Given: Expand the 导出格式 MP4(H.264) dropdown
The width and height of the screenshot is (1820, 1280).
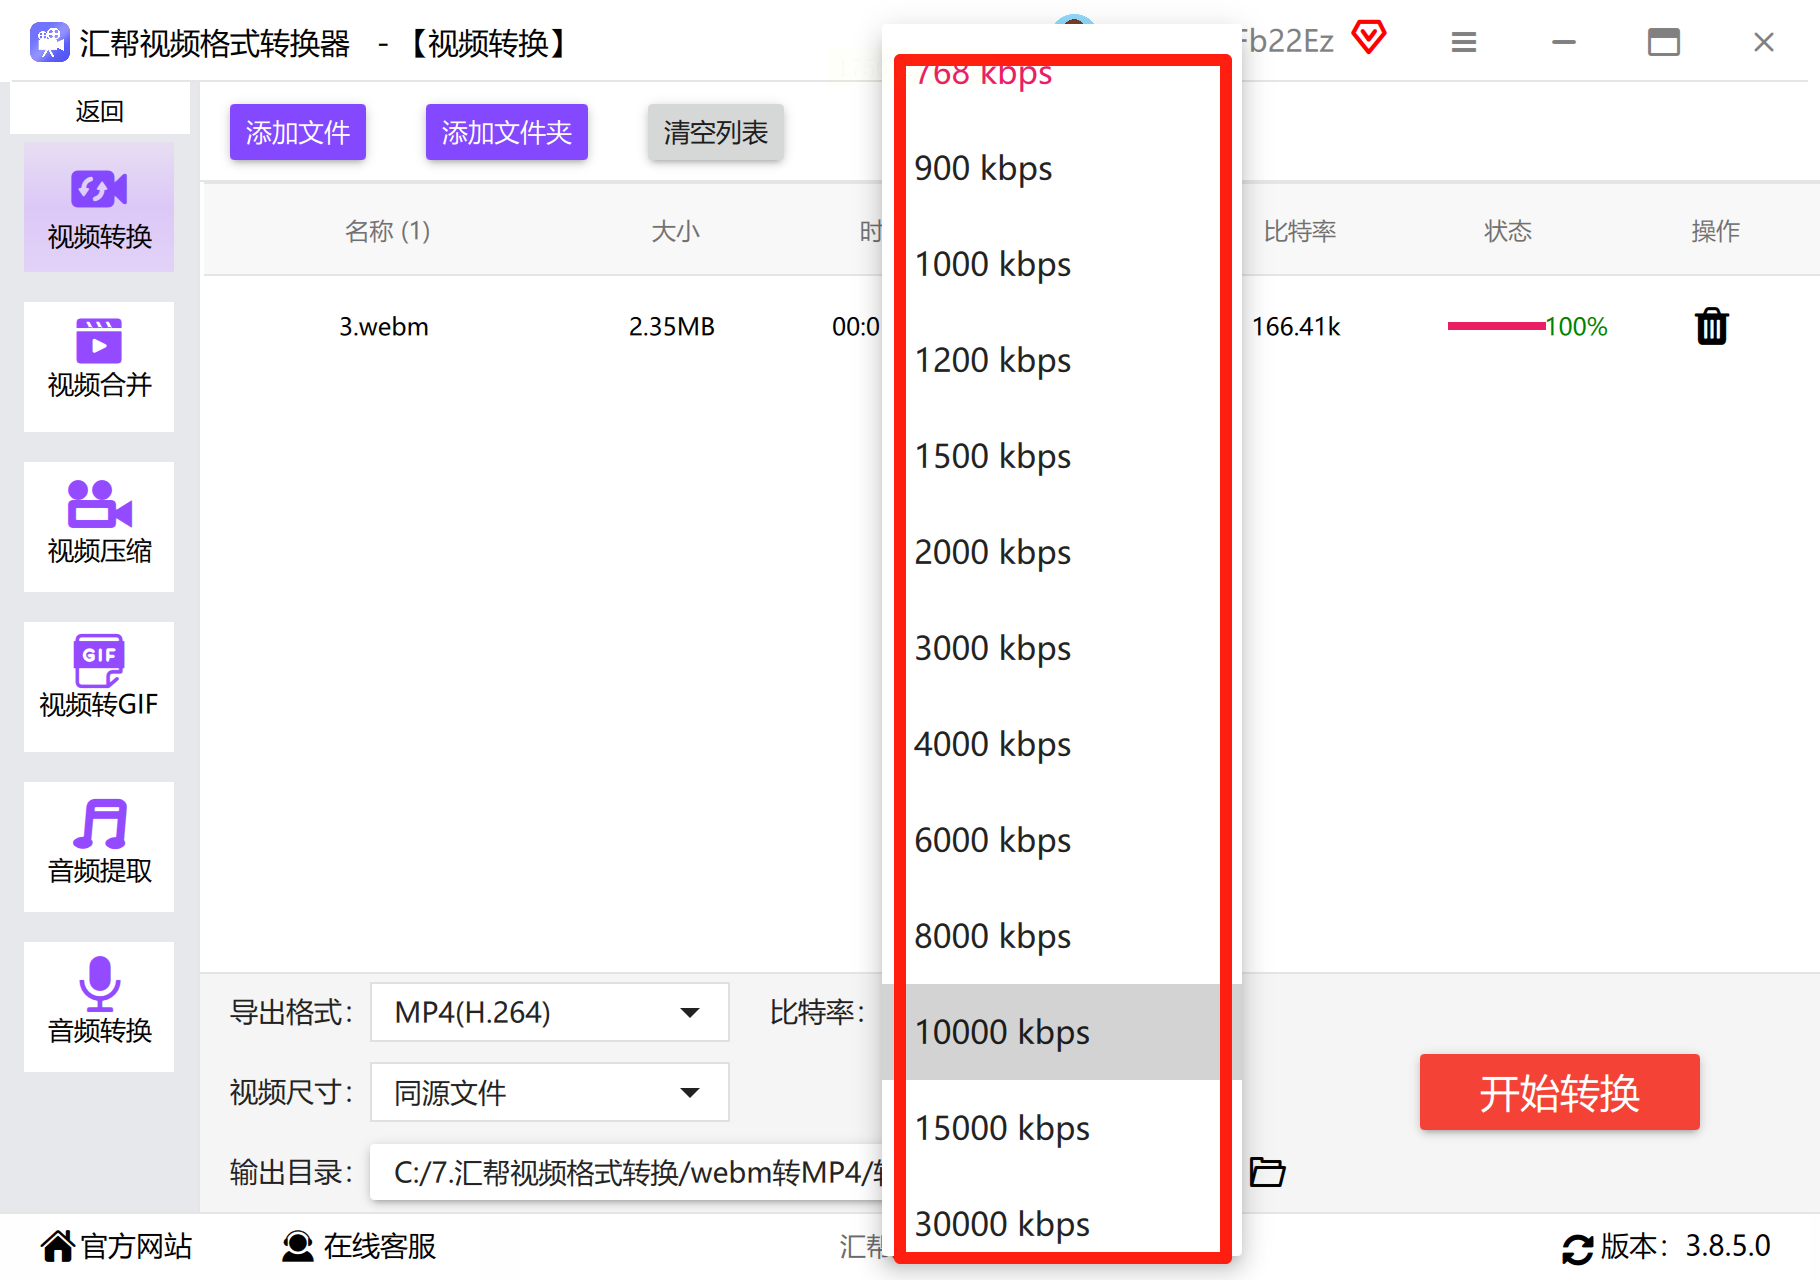Looking at the screenshot, I should point(549,1012).
